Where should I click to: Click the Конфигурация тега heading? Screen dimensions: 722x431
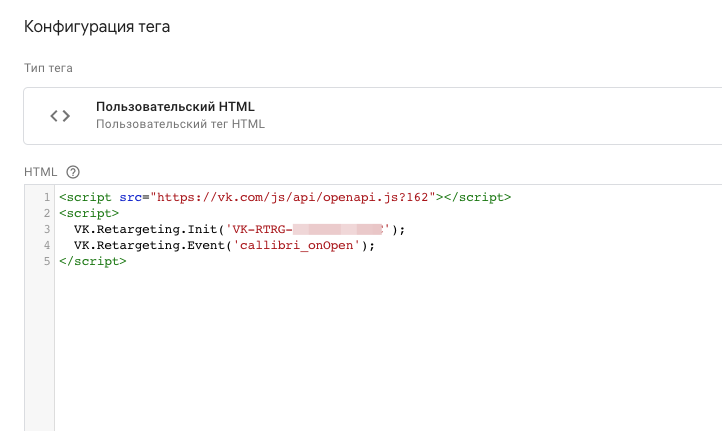click(97, 27)
